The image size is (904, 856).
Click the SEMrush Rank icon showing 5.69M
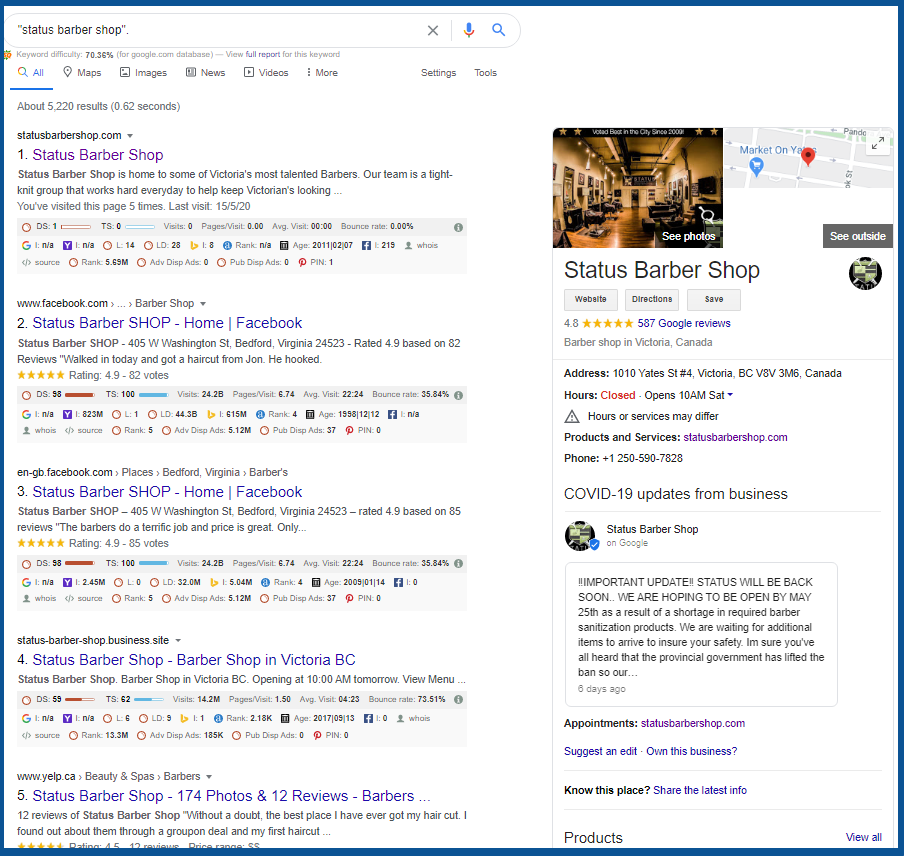click(73, 262)
